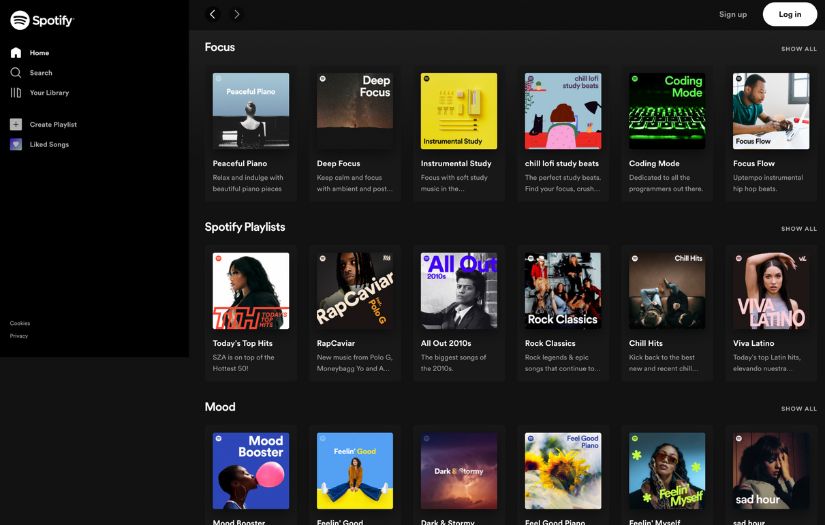Image resolution: width=825 pixels, height=525 pixels.
Task: Click 'Viva Latino' title text
Action: coord(753,344)
